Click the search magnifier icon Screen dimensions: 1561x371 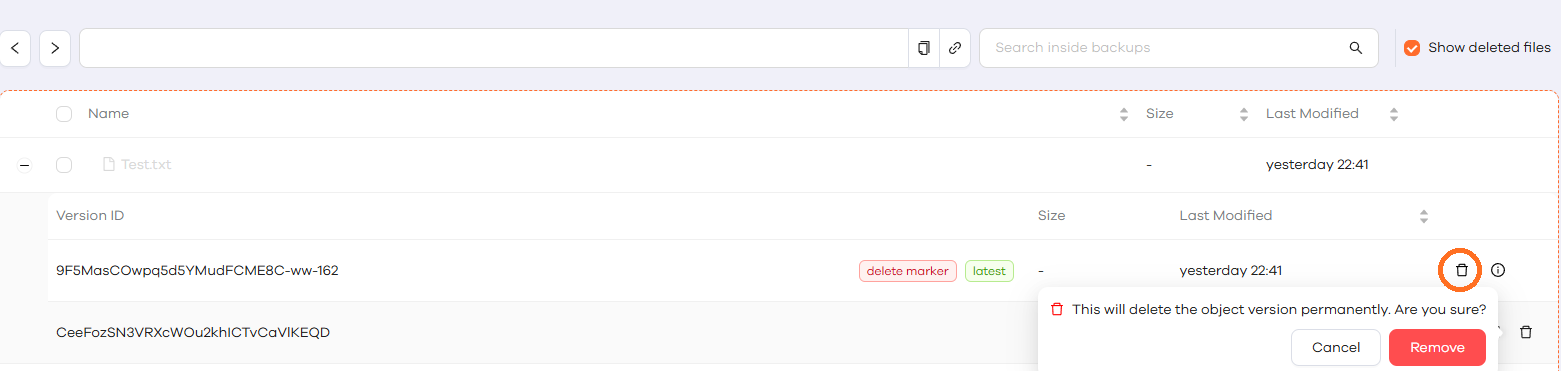click(x=1356, y=48)
